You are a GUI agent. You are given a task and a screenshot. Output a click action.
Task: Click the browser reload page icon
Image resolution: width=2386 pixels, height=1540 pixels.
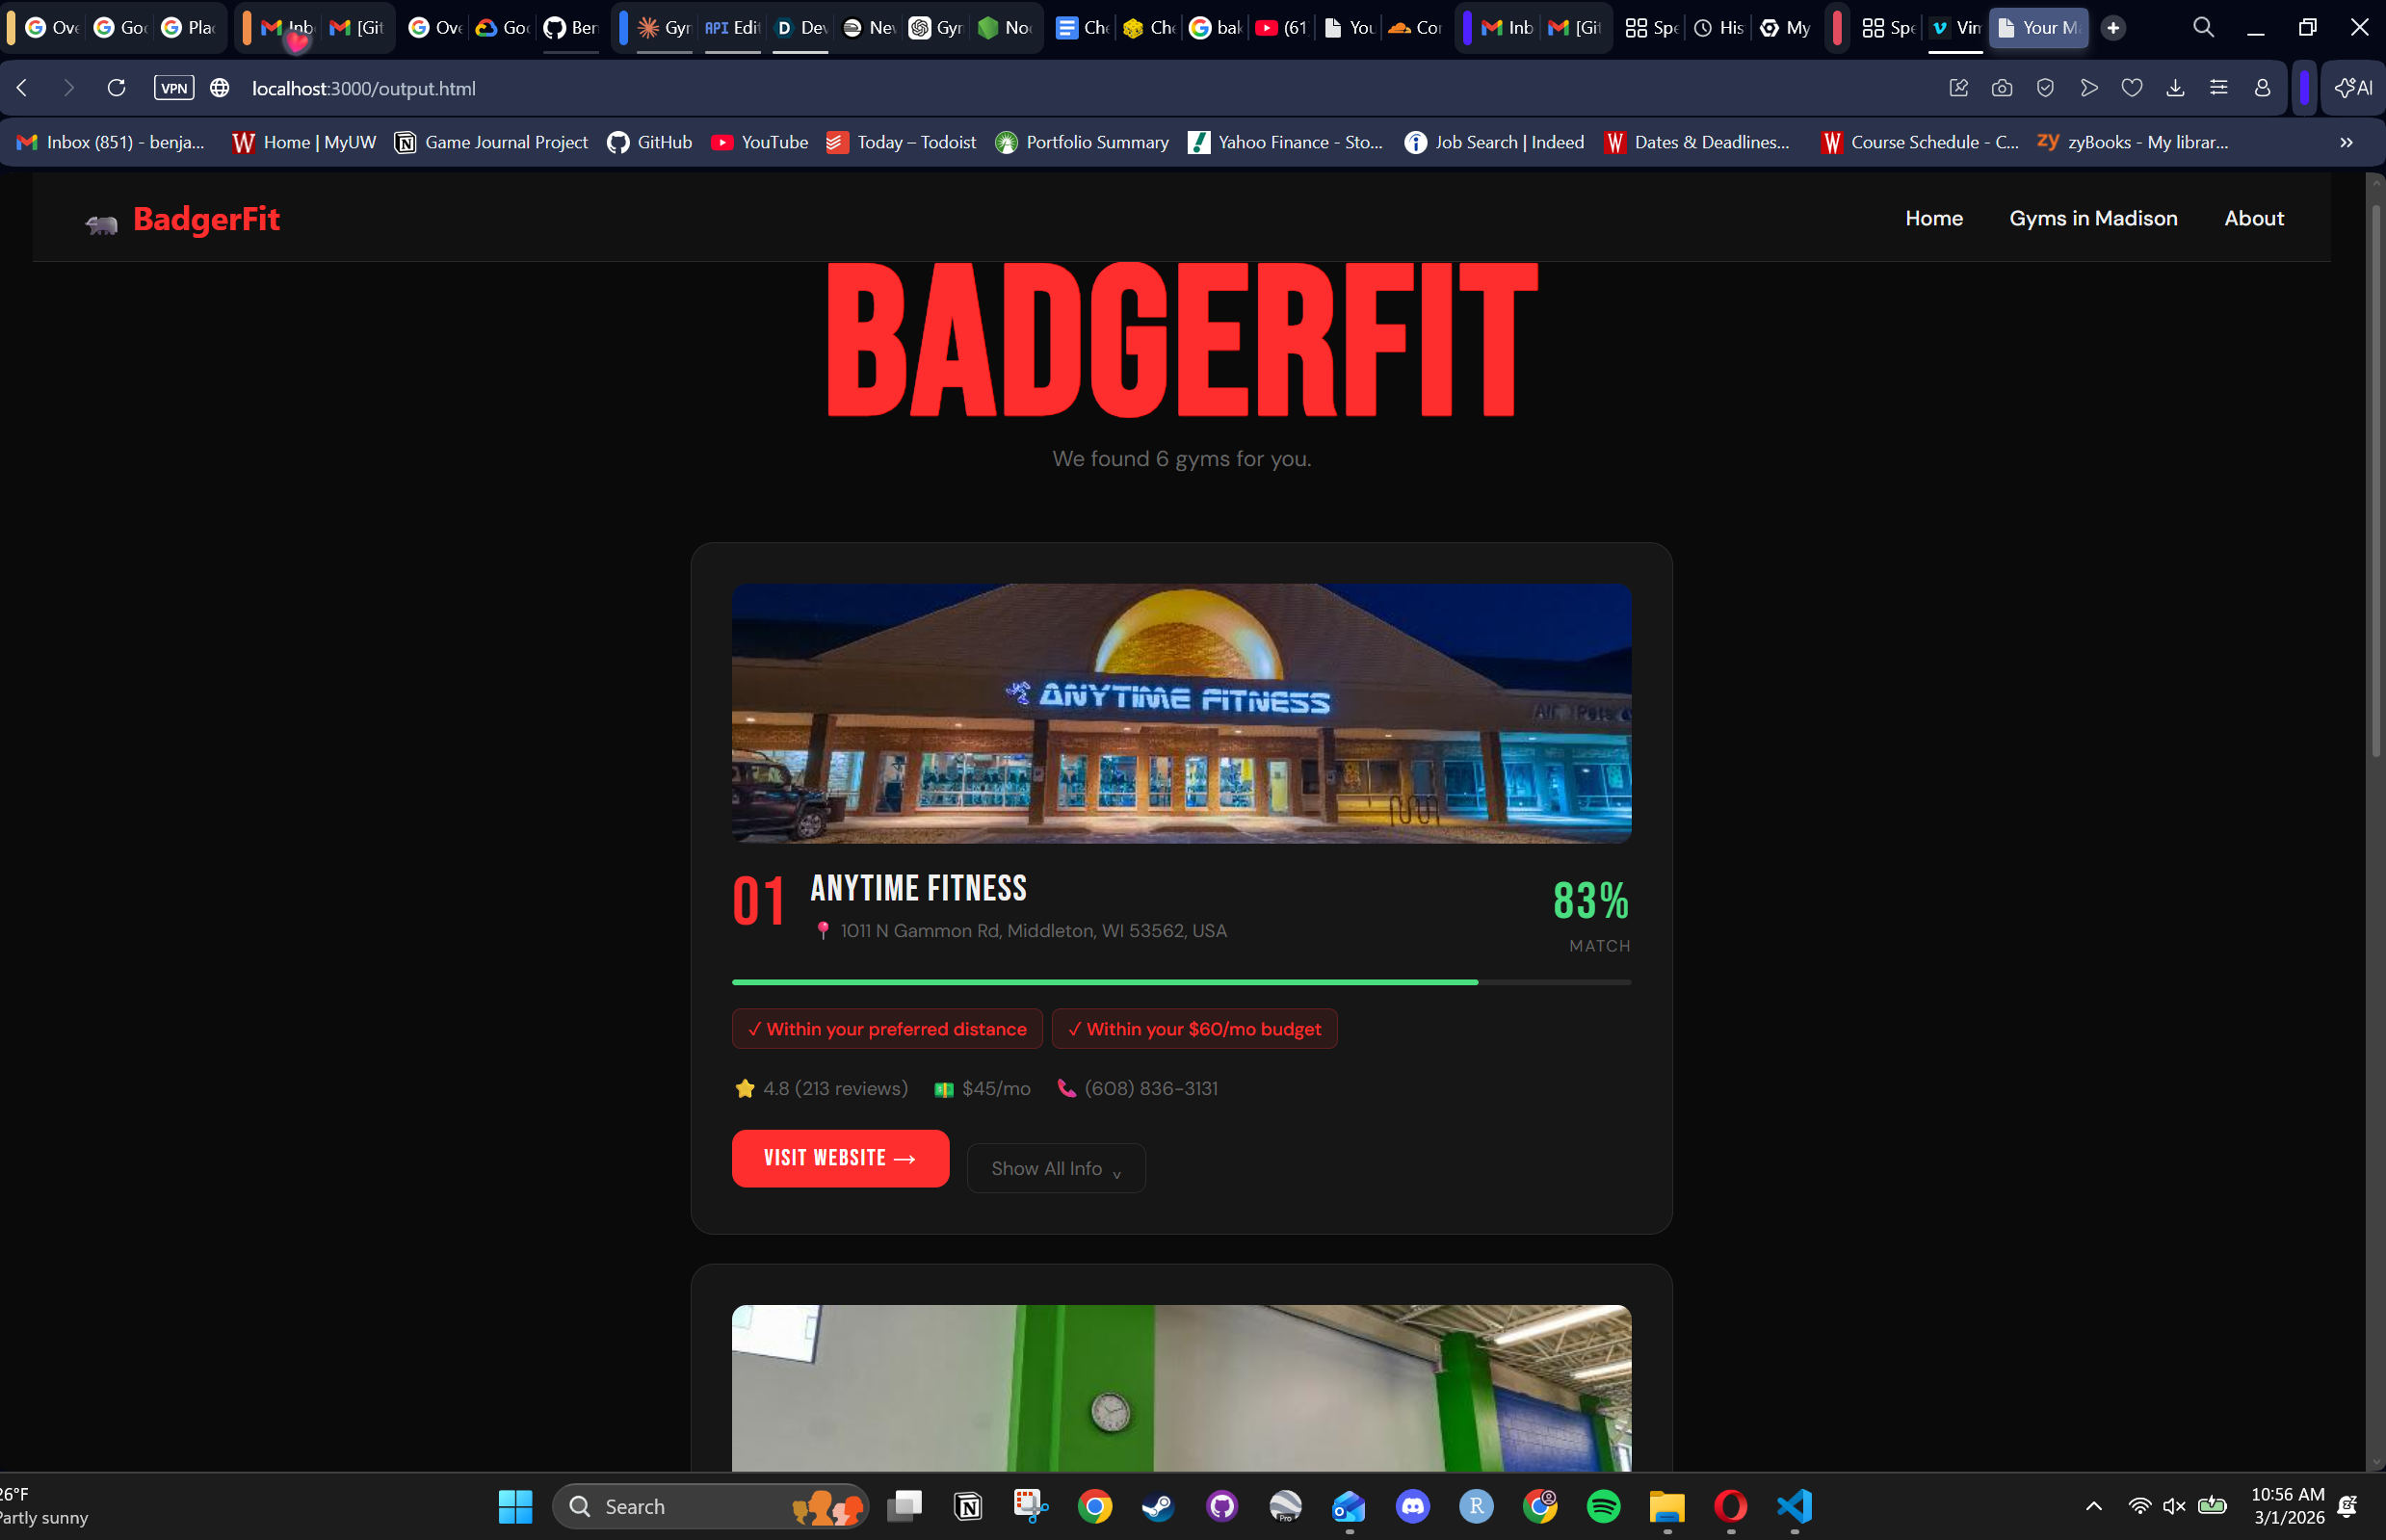tap(116, 88)
